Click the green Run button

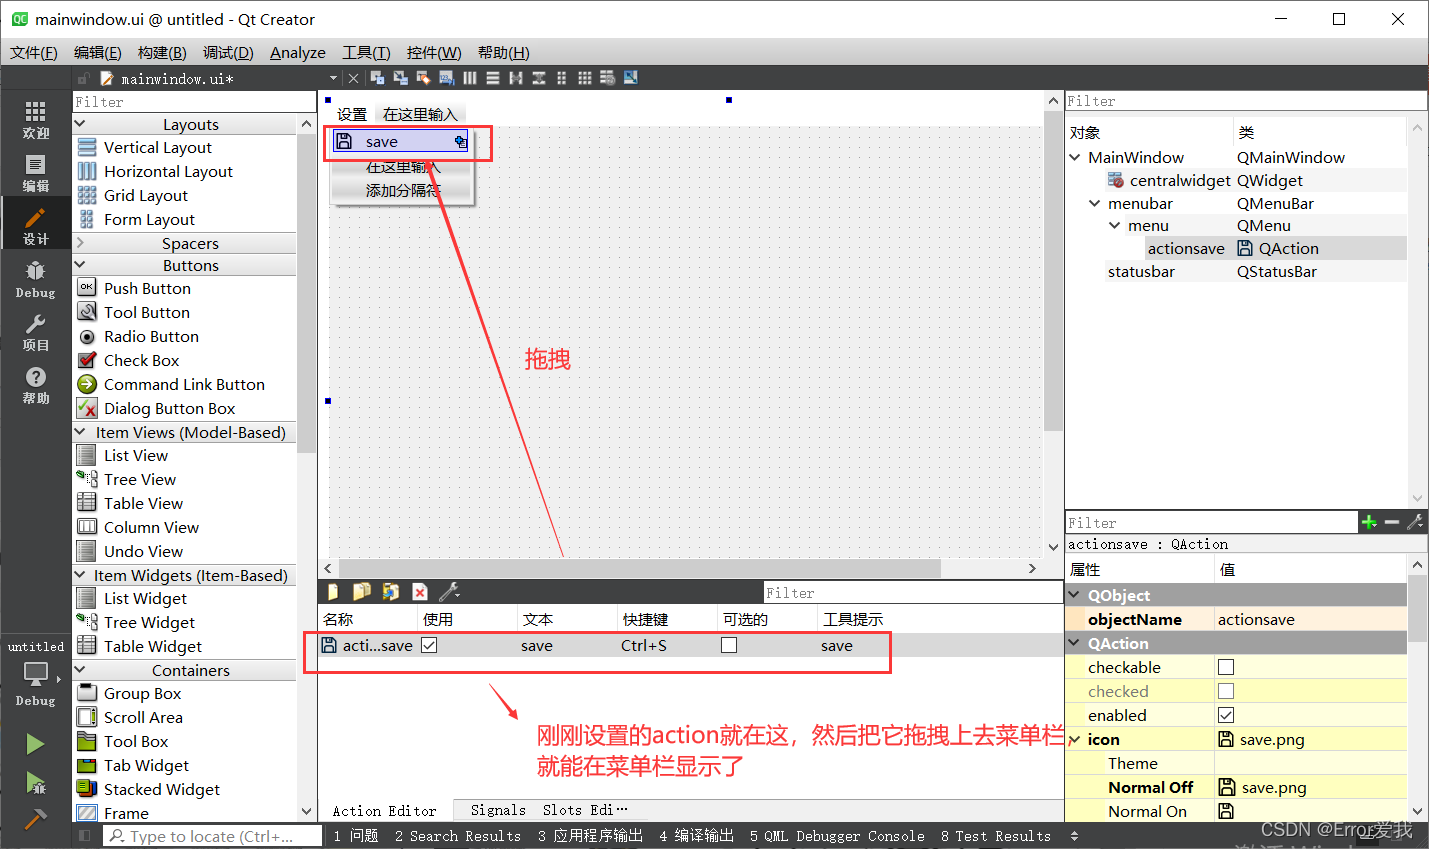[36, 744]
